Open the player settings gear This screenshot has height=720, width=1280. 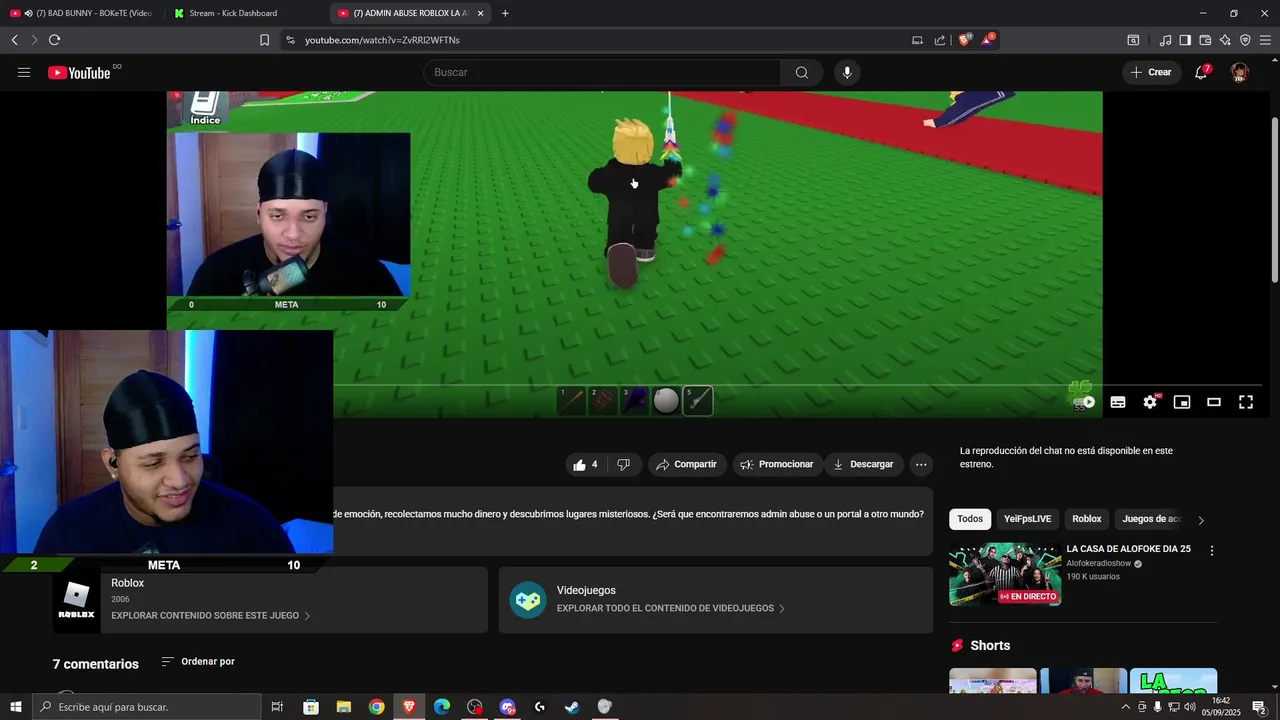click(x=1150, y=402)
